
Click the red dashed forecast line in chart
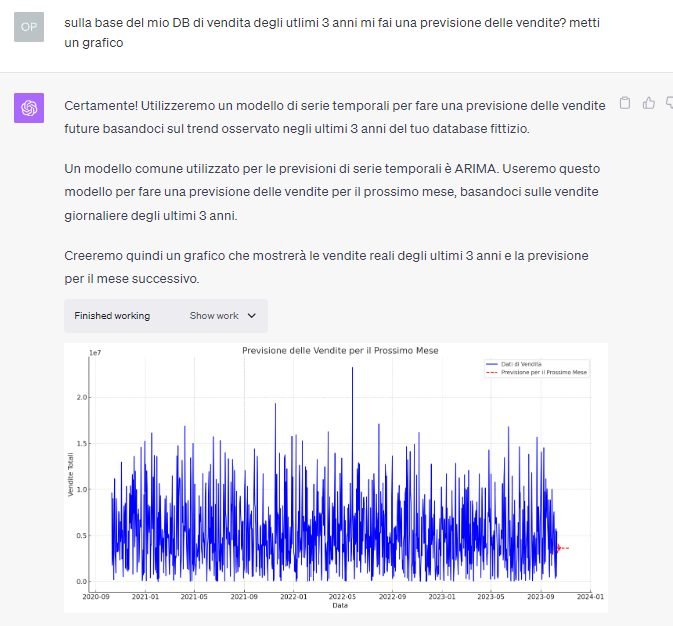point(563,548)
